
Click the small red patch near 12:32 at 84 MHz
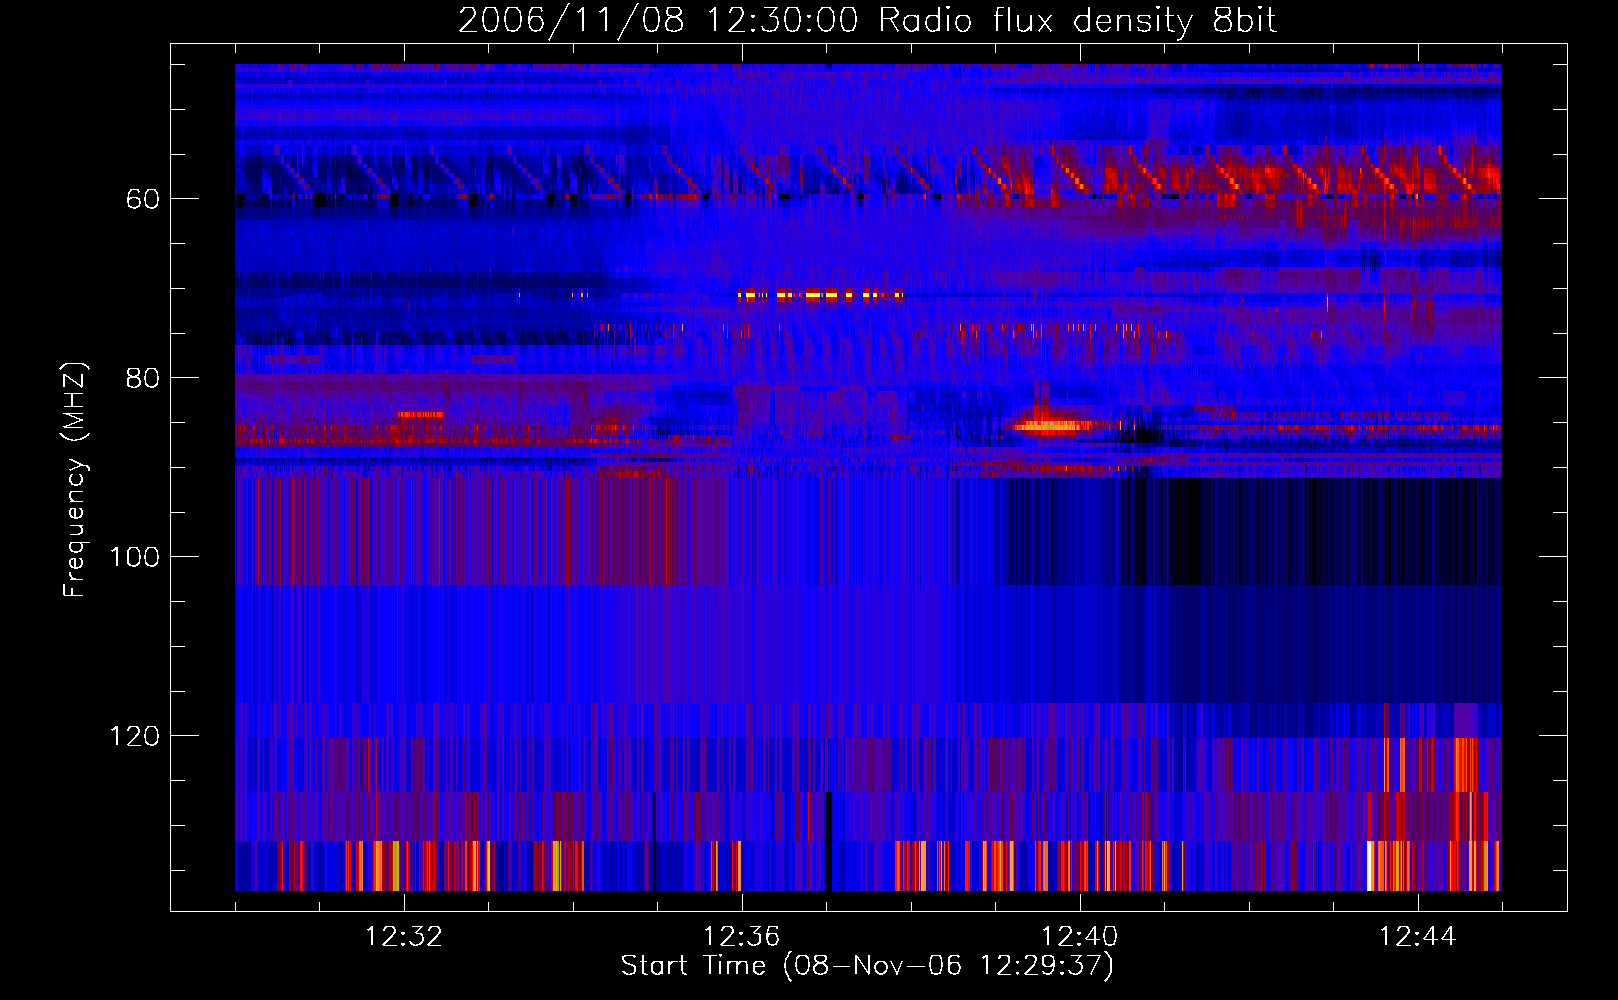pyautogui.click(x=420, y=414)
